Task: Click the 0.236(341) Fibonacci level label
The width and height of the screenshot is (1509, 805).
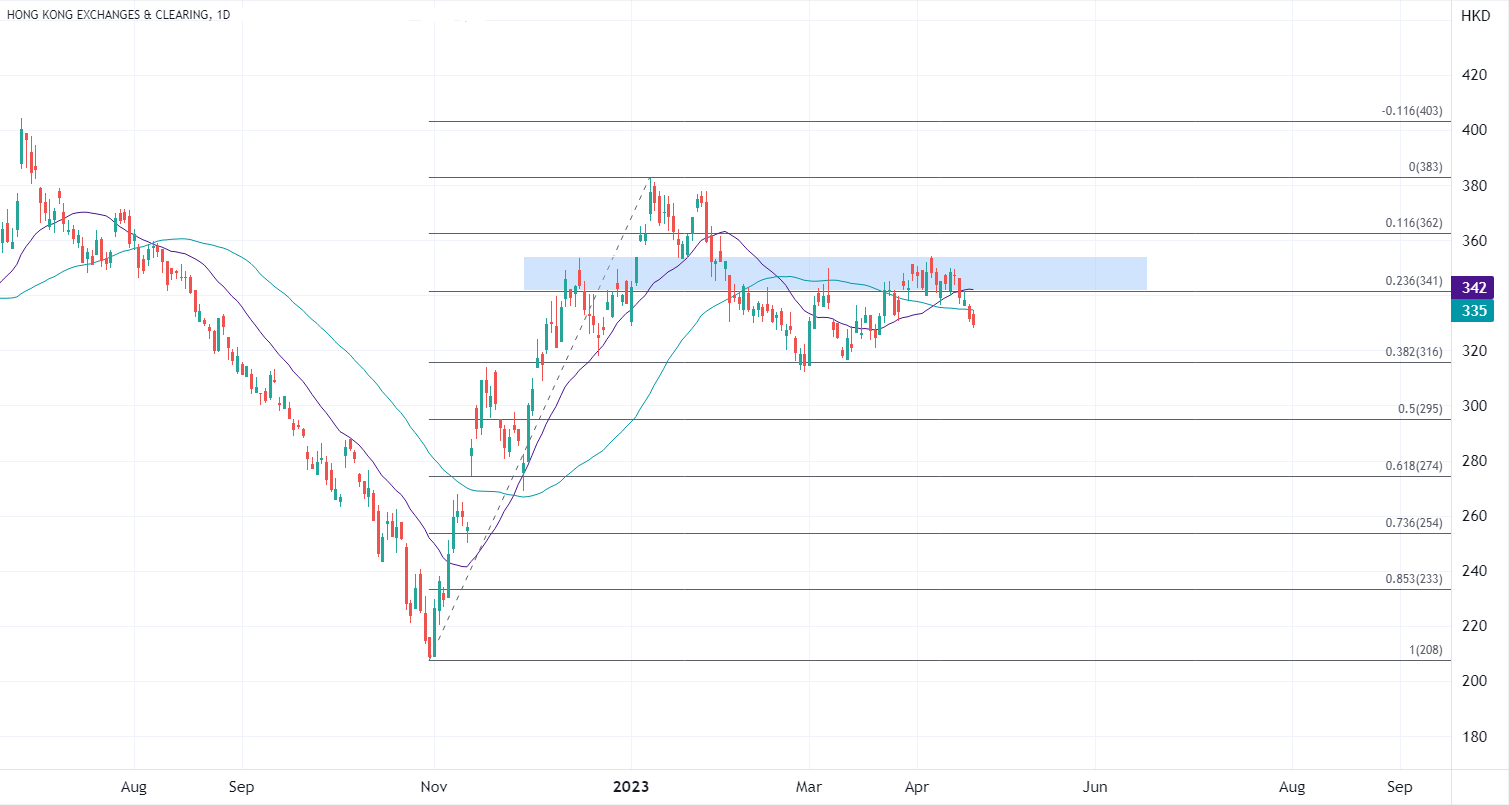Action: tap(1414, 282)
